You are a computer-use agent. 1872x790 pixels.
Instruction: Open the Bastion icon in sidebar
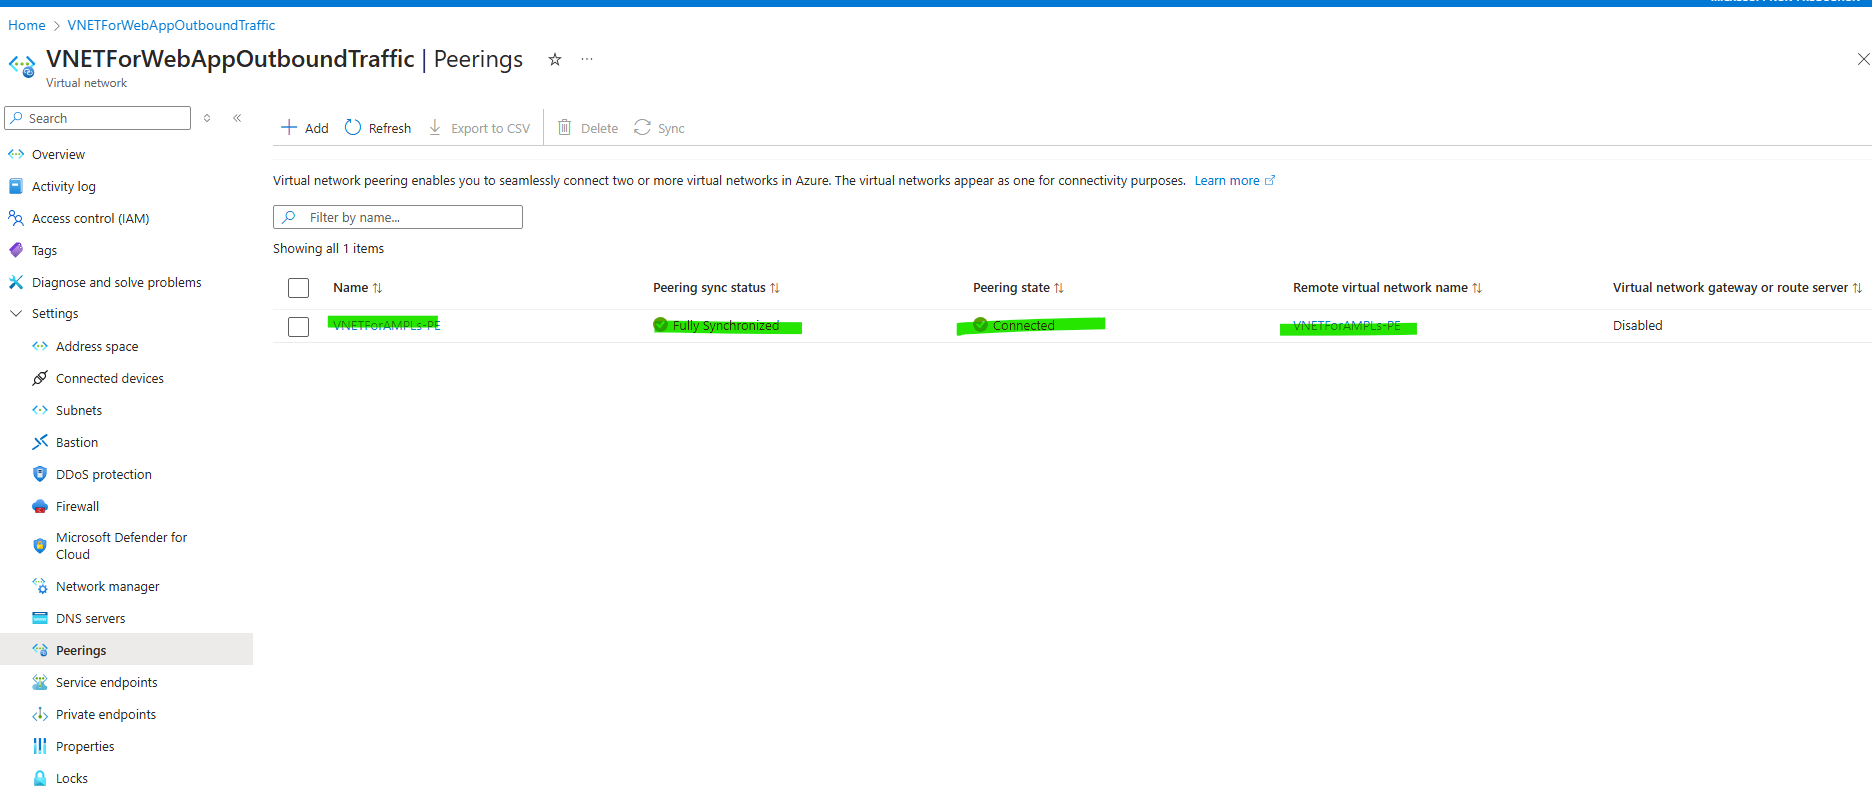pyautogui.click(x=40, y=442)
